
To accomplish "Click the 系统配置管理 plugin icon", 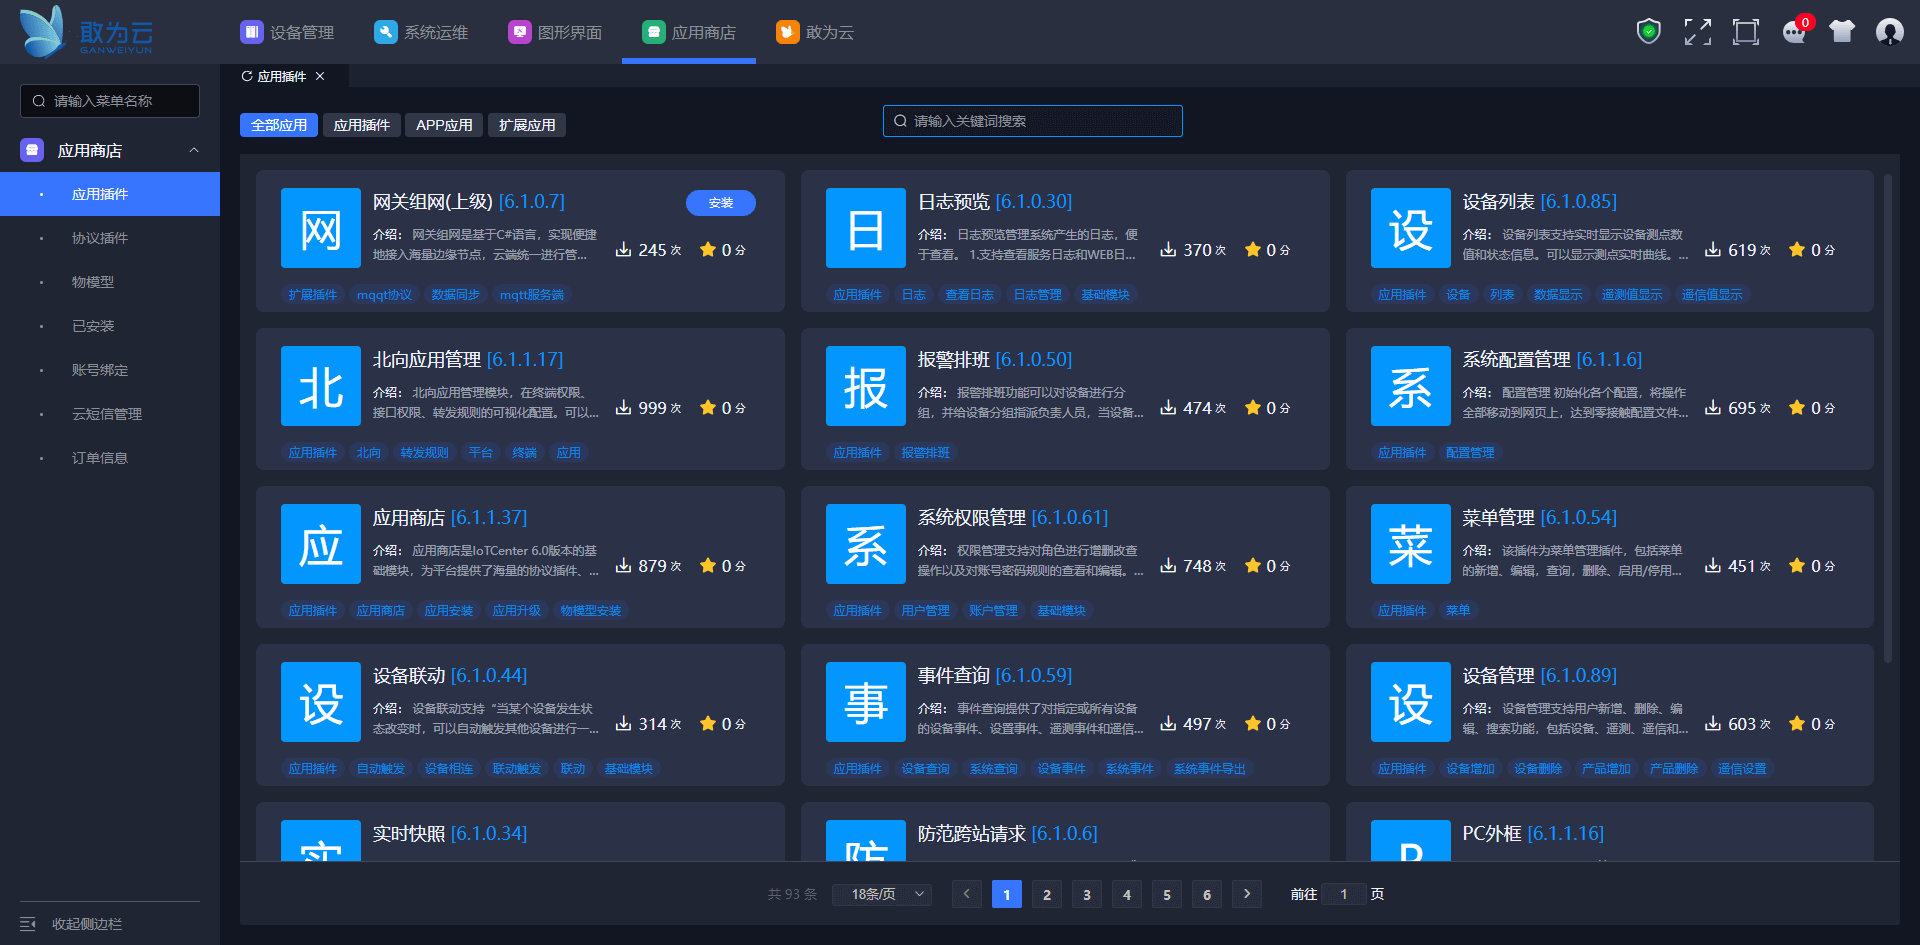I will (x=1411, y=386).
